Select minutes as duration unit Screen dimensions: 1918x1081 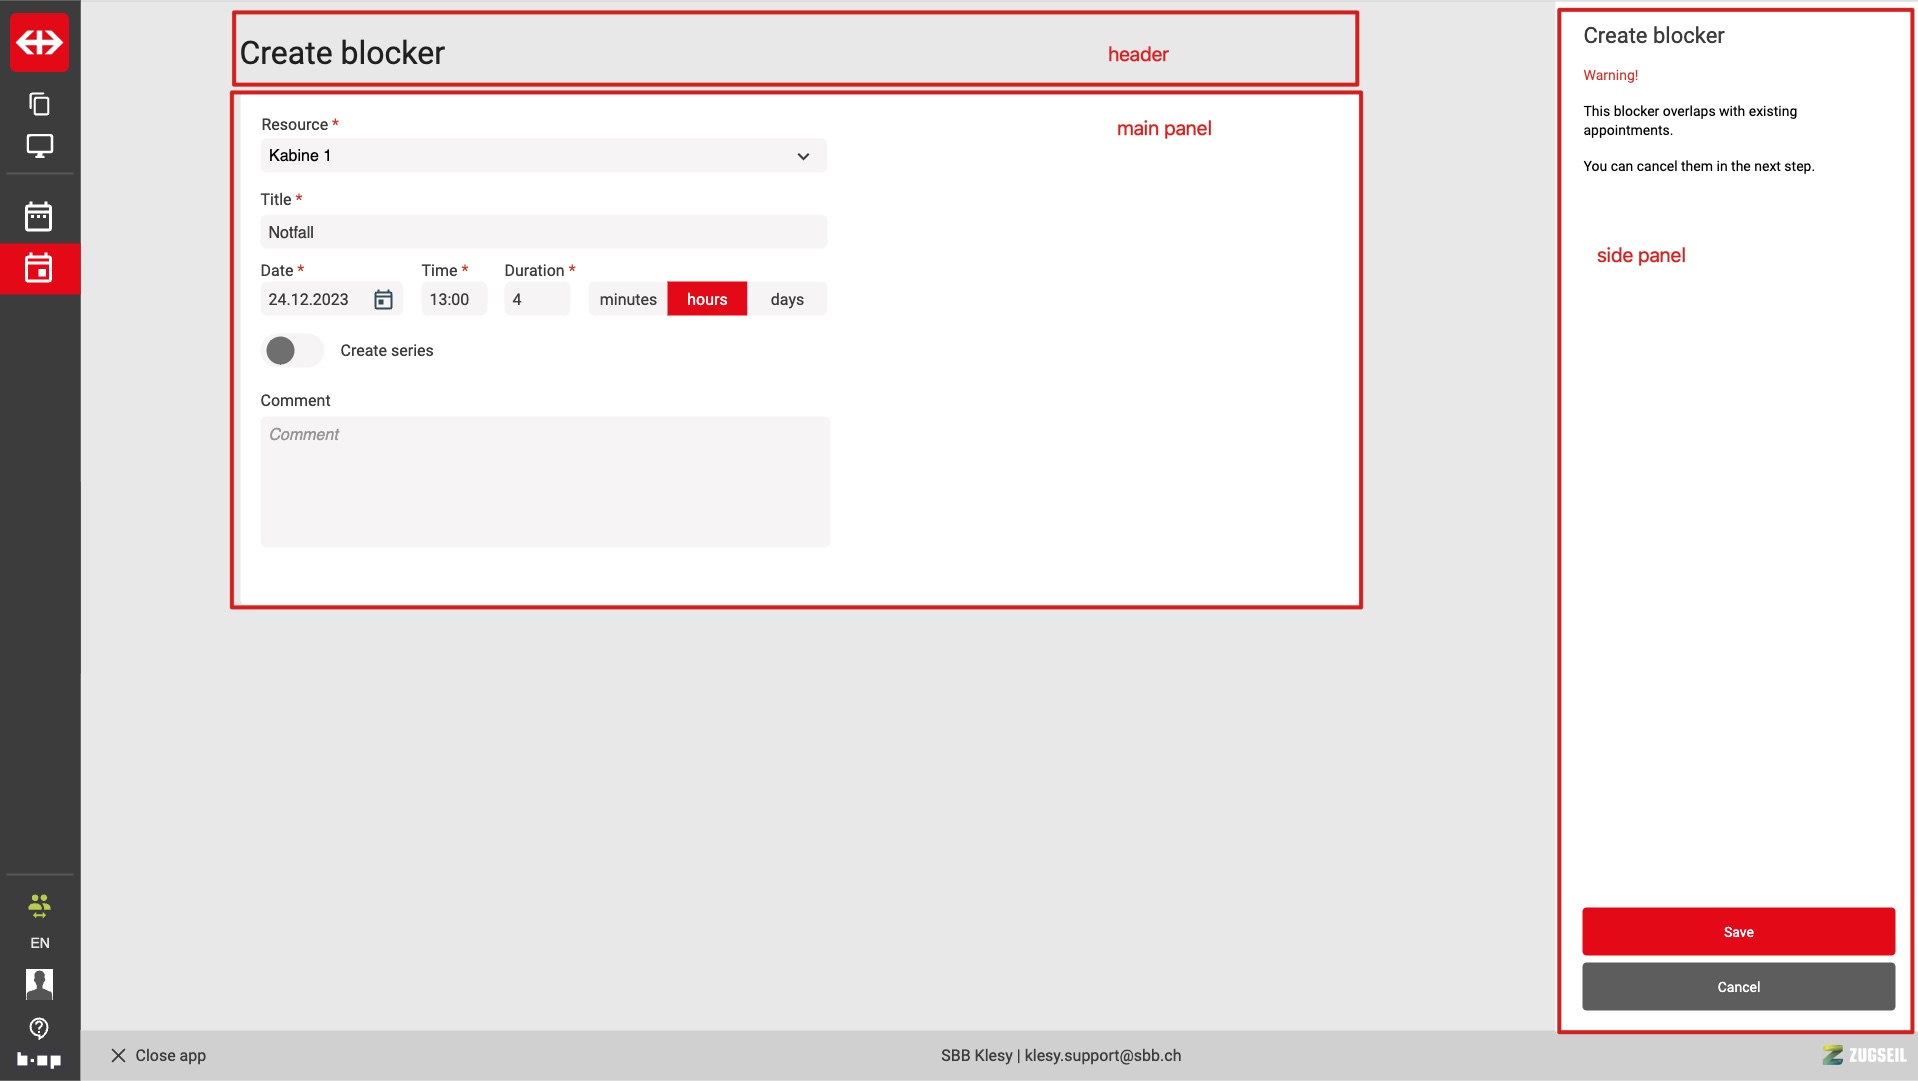(628, 300)
